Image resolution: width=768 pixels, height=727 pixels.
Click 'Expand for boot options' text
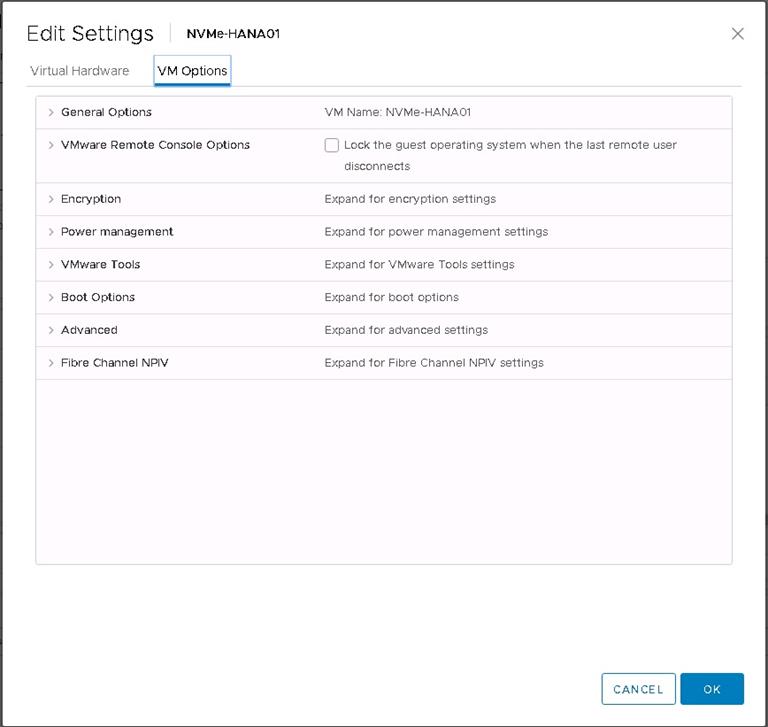[391, 297]
